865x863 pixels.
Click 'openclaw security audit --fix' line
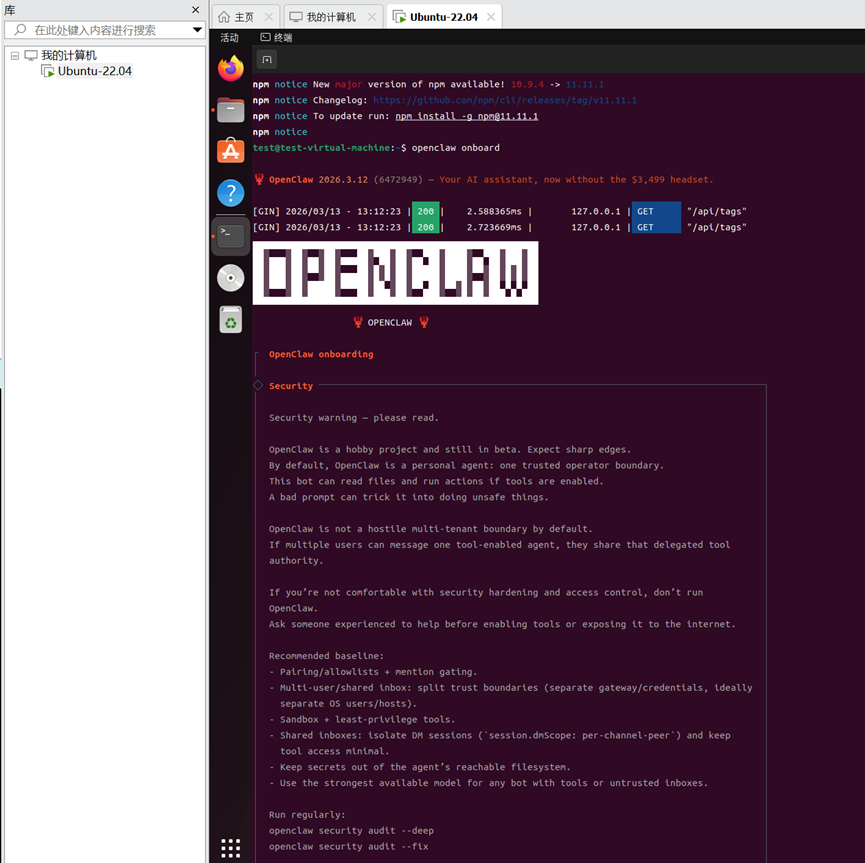(x=349, y=847)
